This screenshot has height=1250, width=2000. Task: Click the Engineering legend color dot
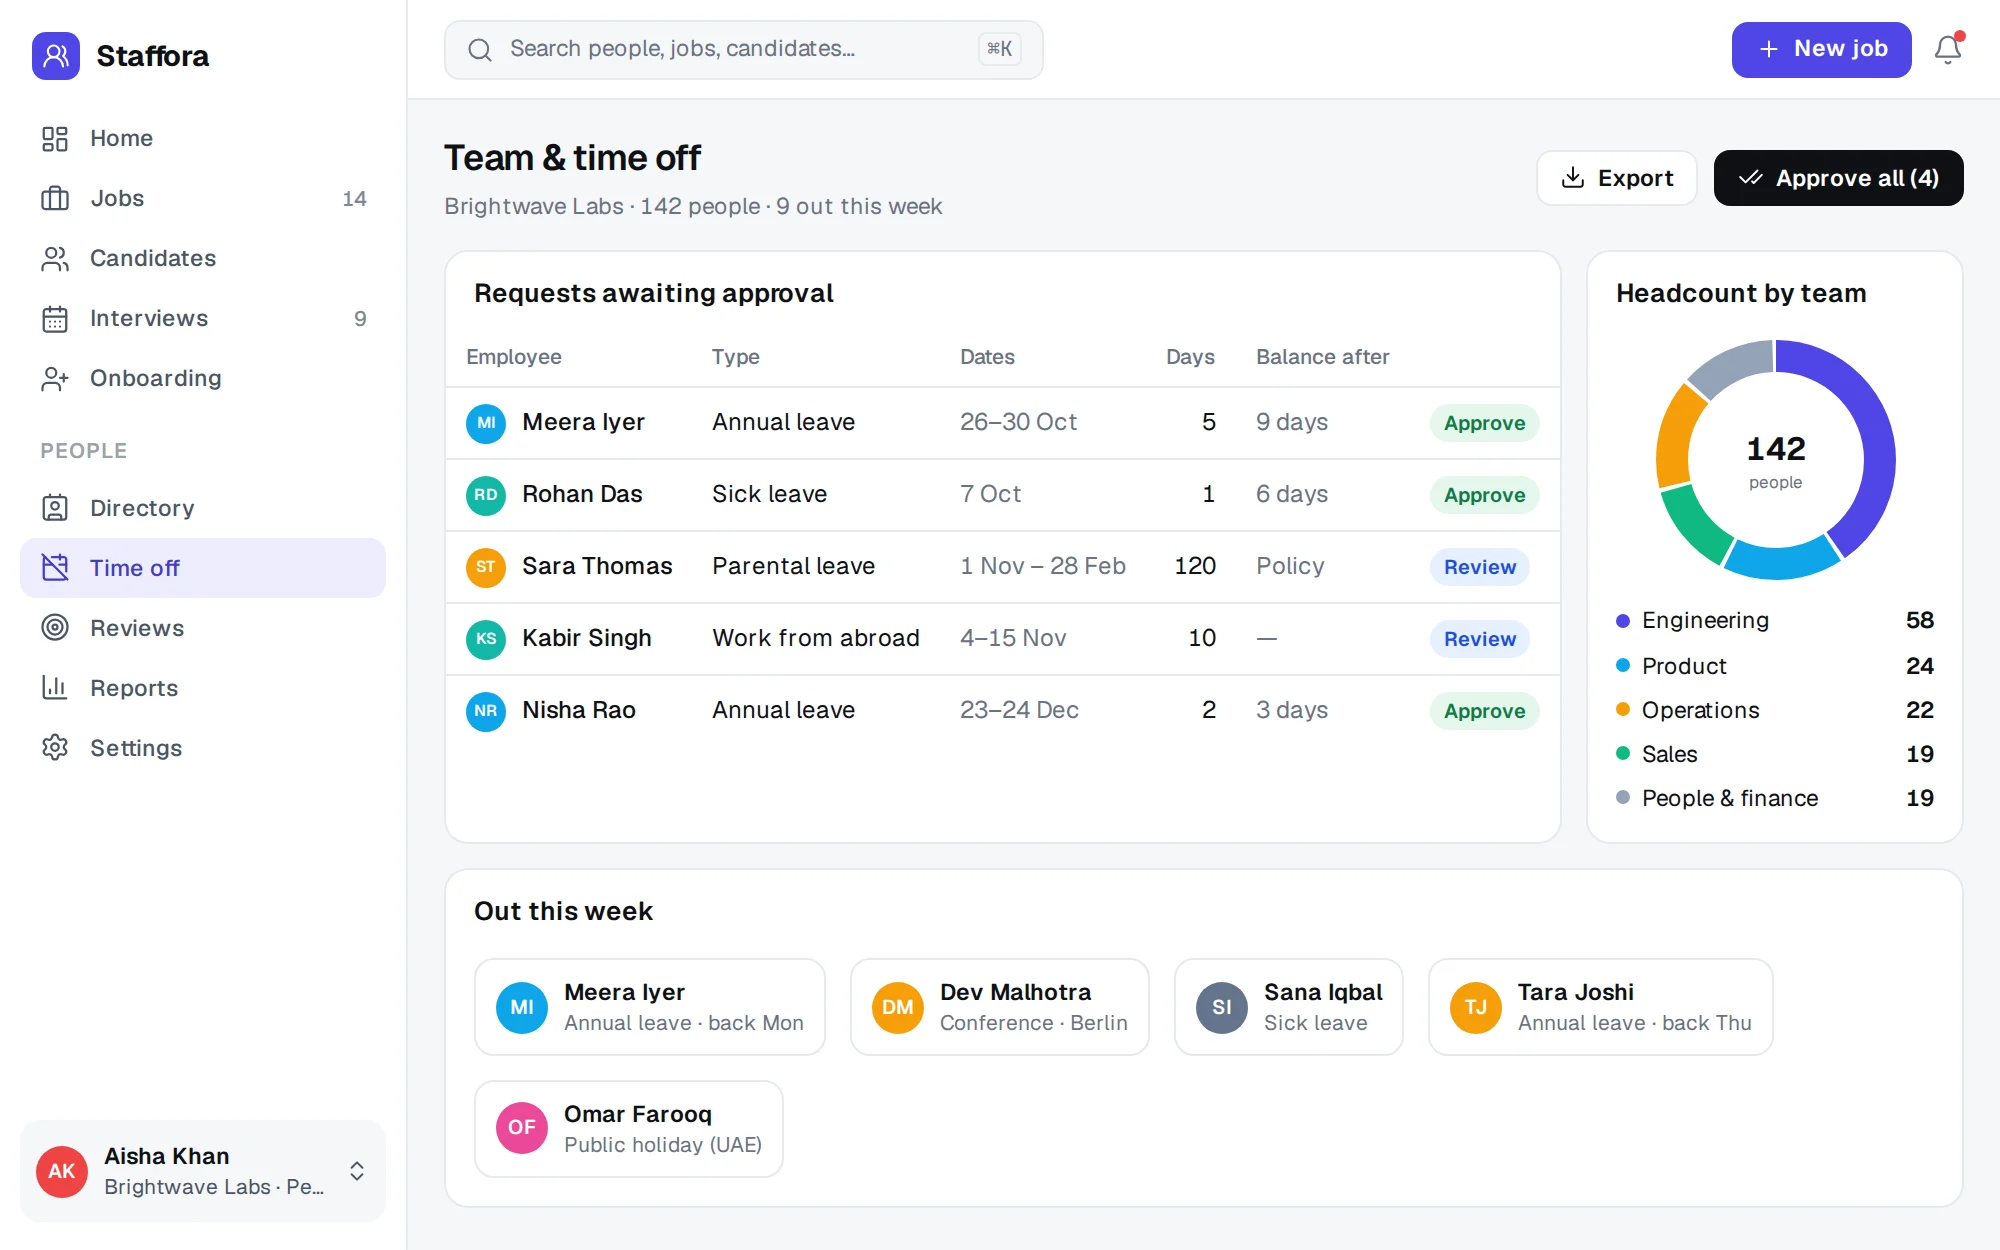[1623, 621]
